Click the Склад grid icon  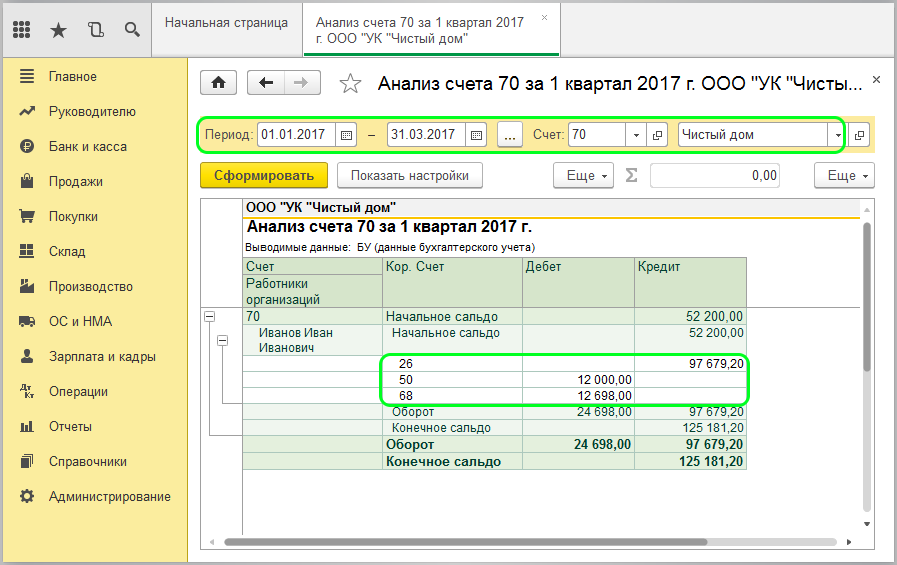27,251
